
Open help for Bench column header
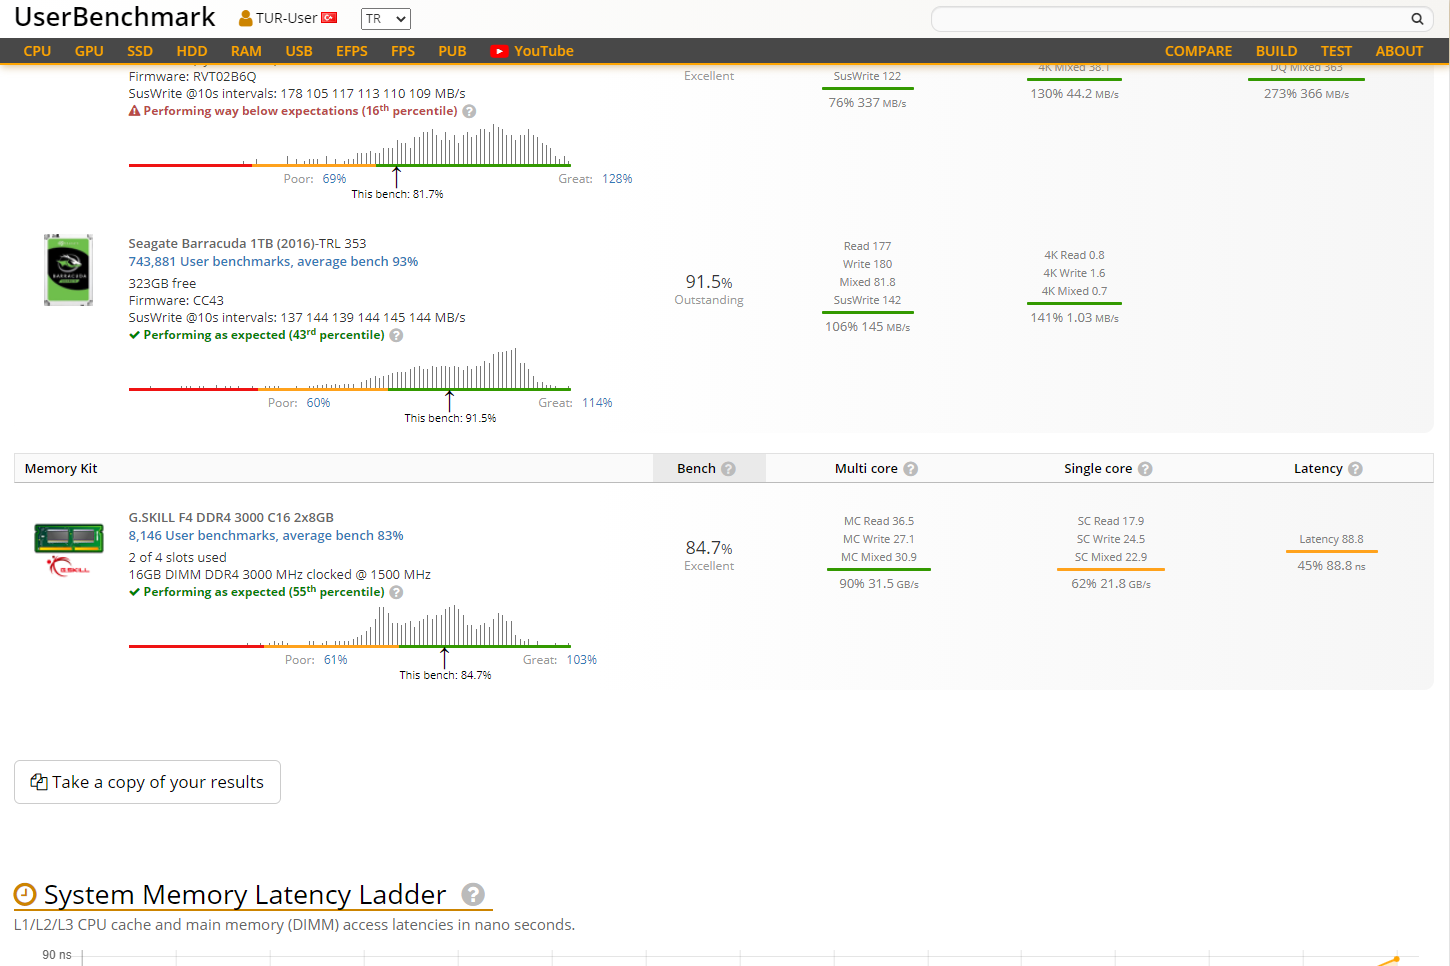click(728, 469)
